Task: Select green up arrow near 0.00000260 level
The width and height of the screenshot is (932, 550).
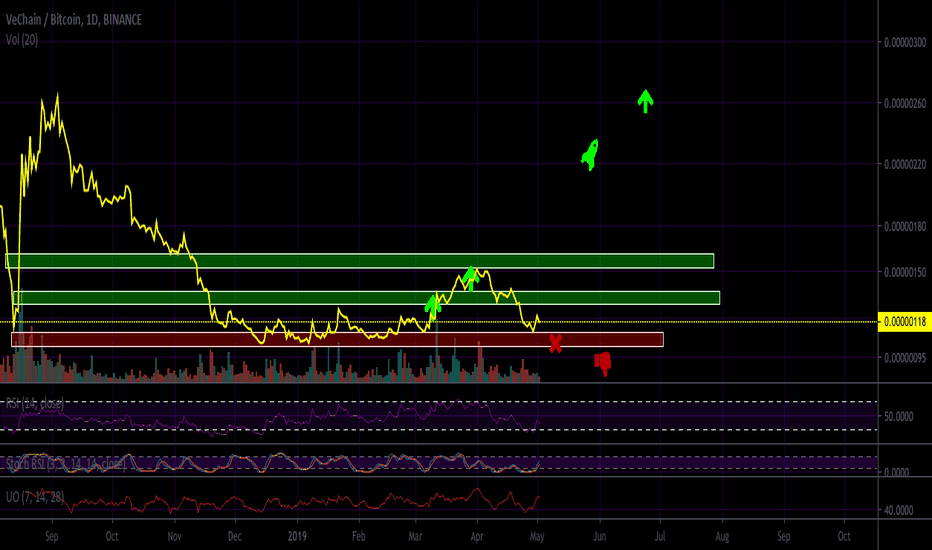Action: pos(646,101)
